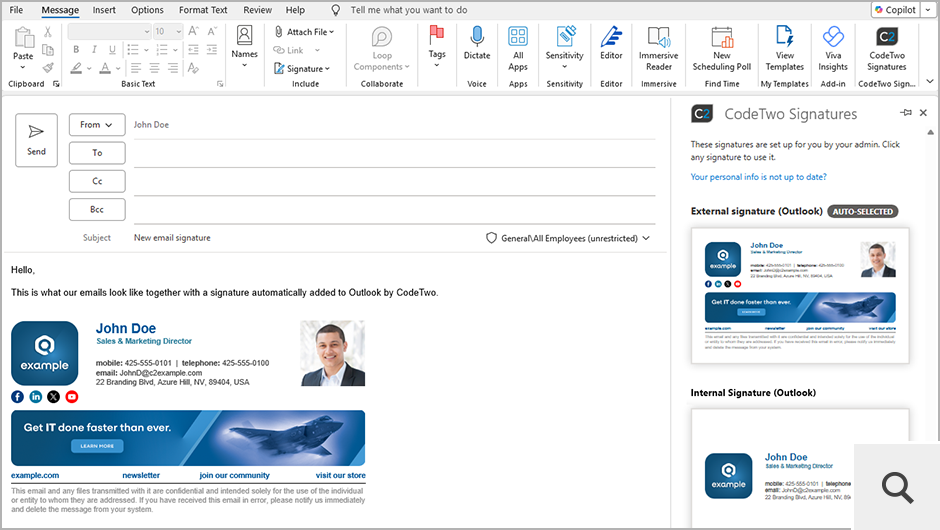This screenshot has height=530, width=940.
Task: Open the General\All Employees sensitivity dropdown
Action: point(568,238)
